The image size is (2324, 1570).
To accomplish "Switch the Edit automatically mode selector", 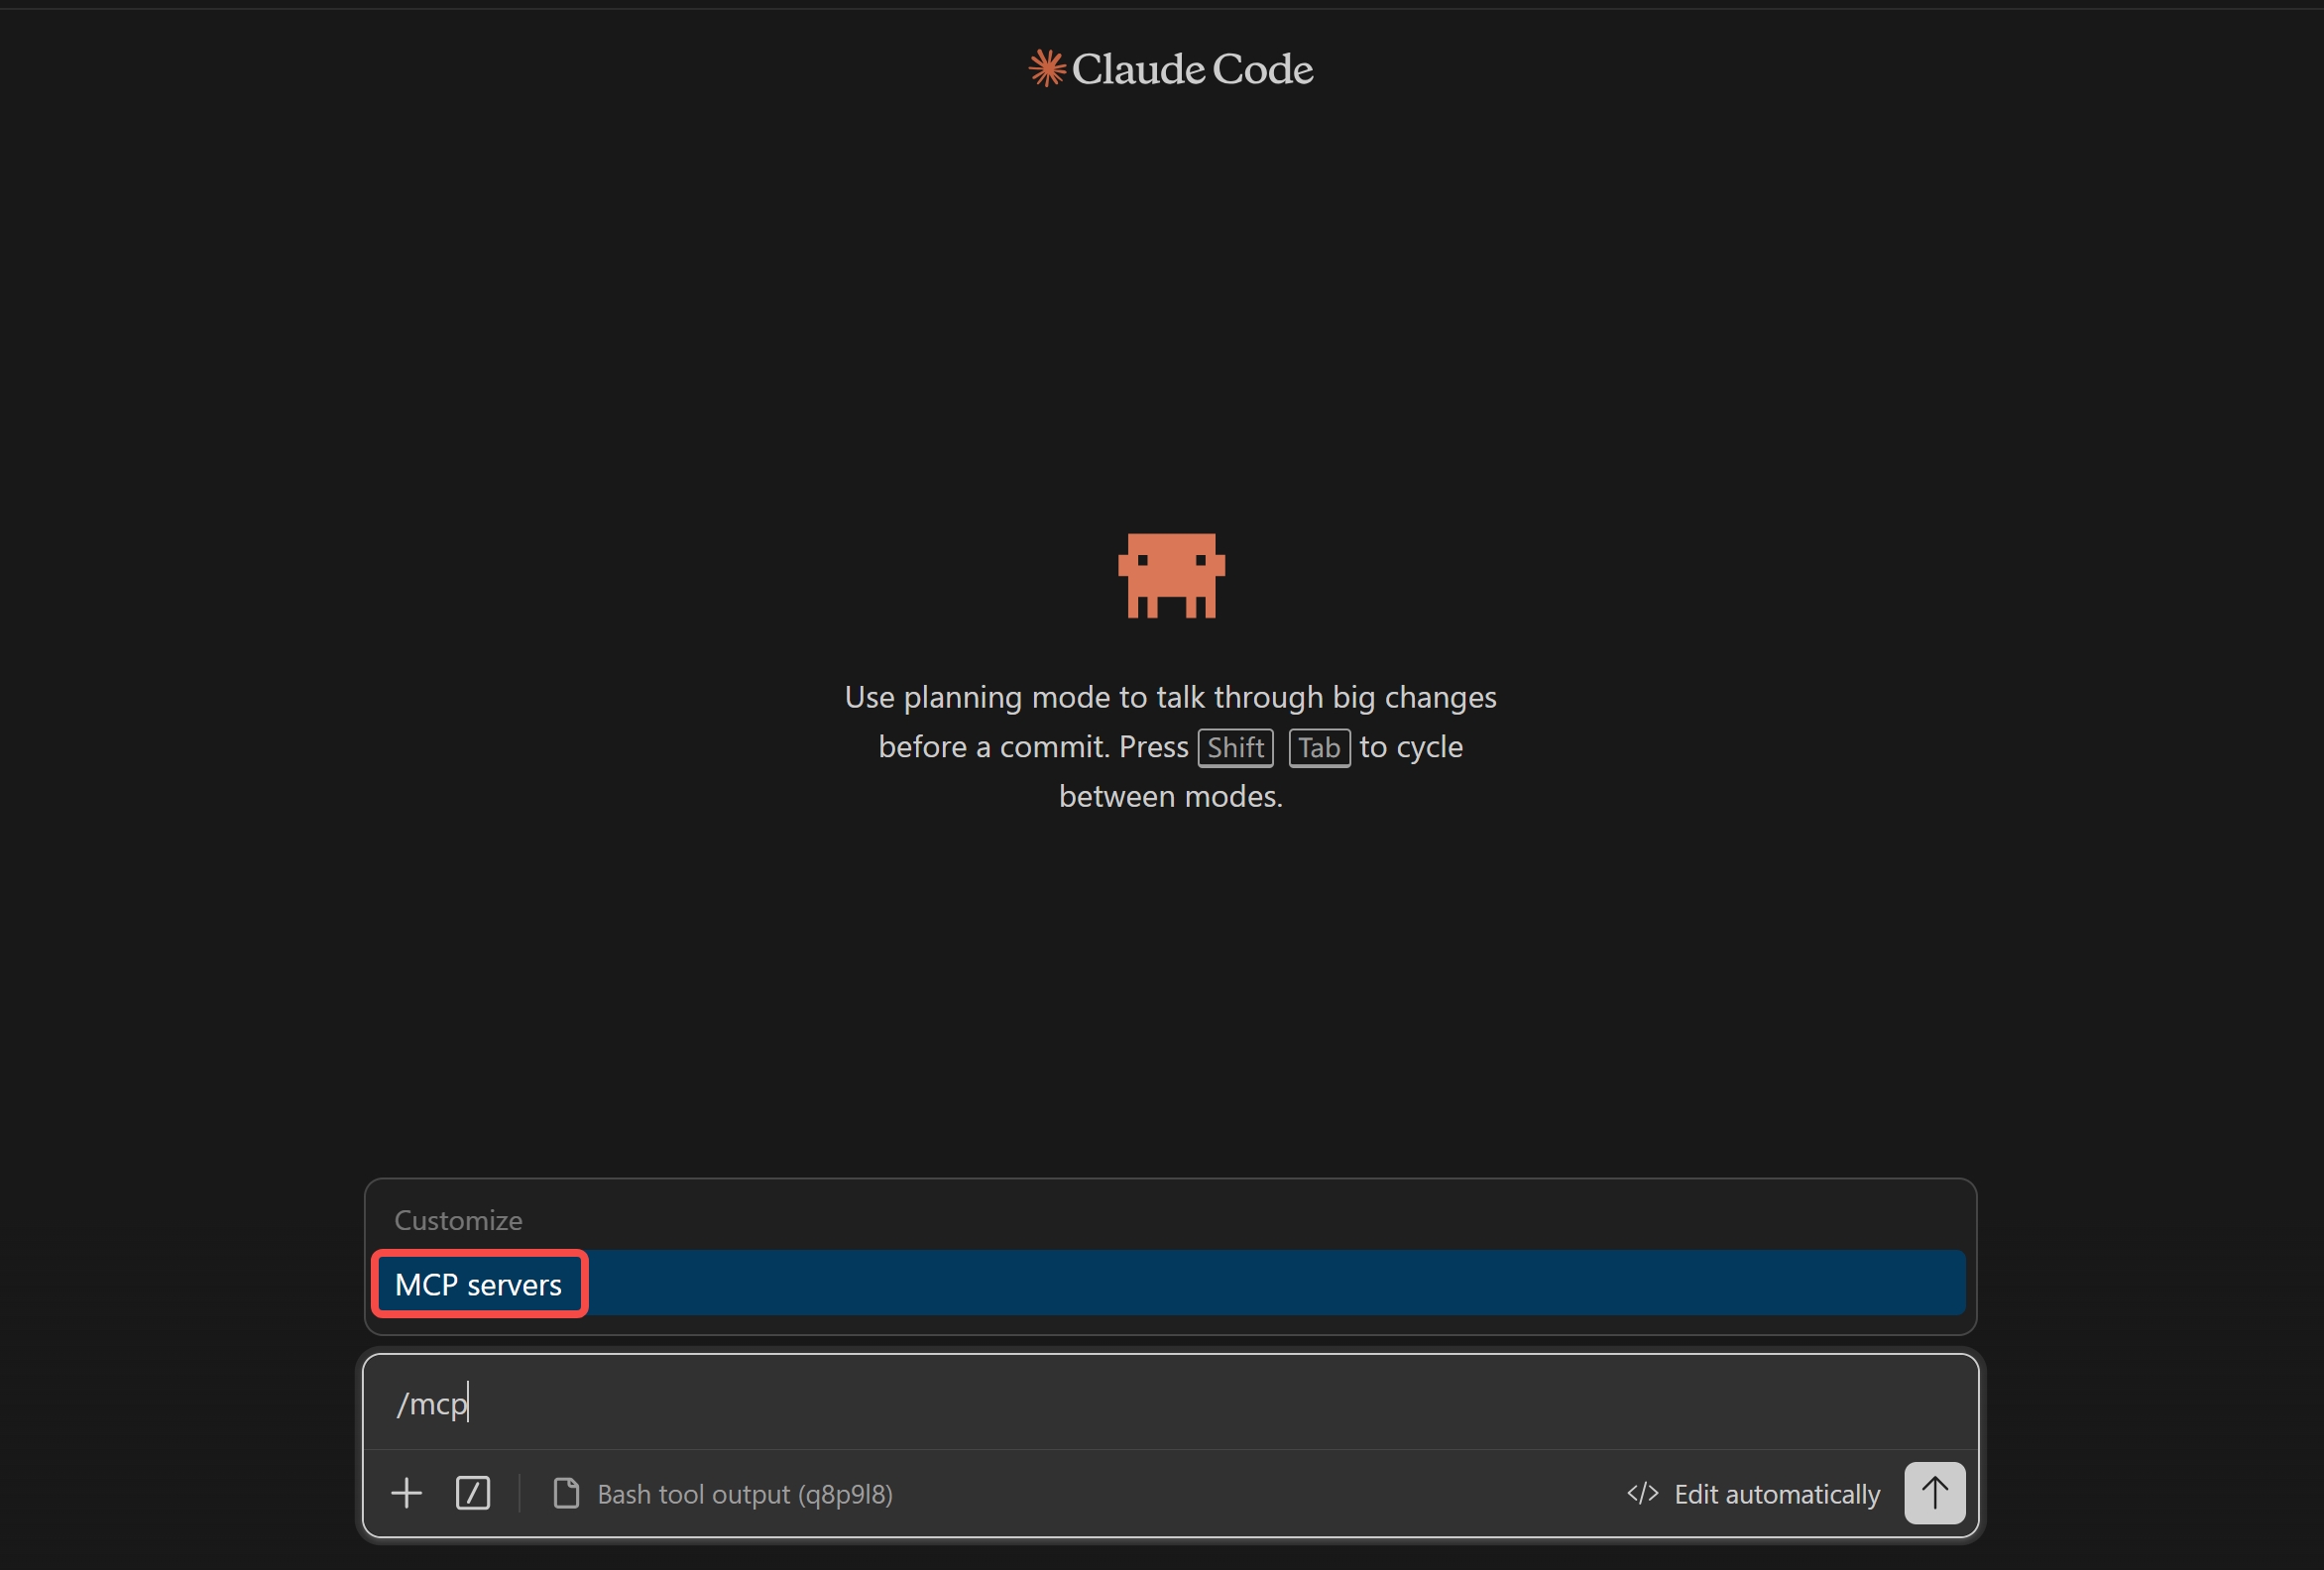I will [1753, 1494].
